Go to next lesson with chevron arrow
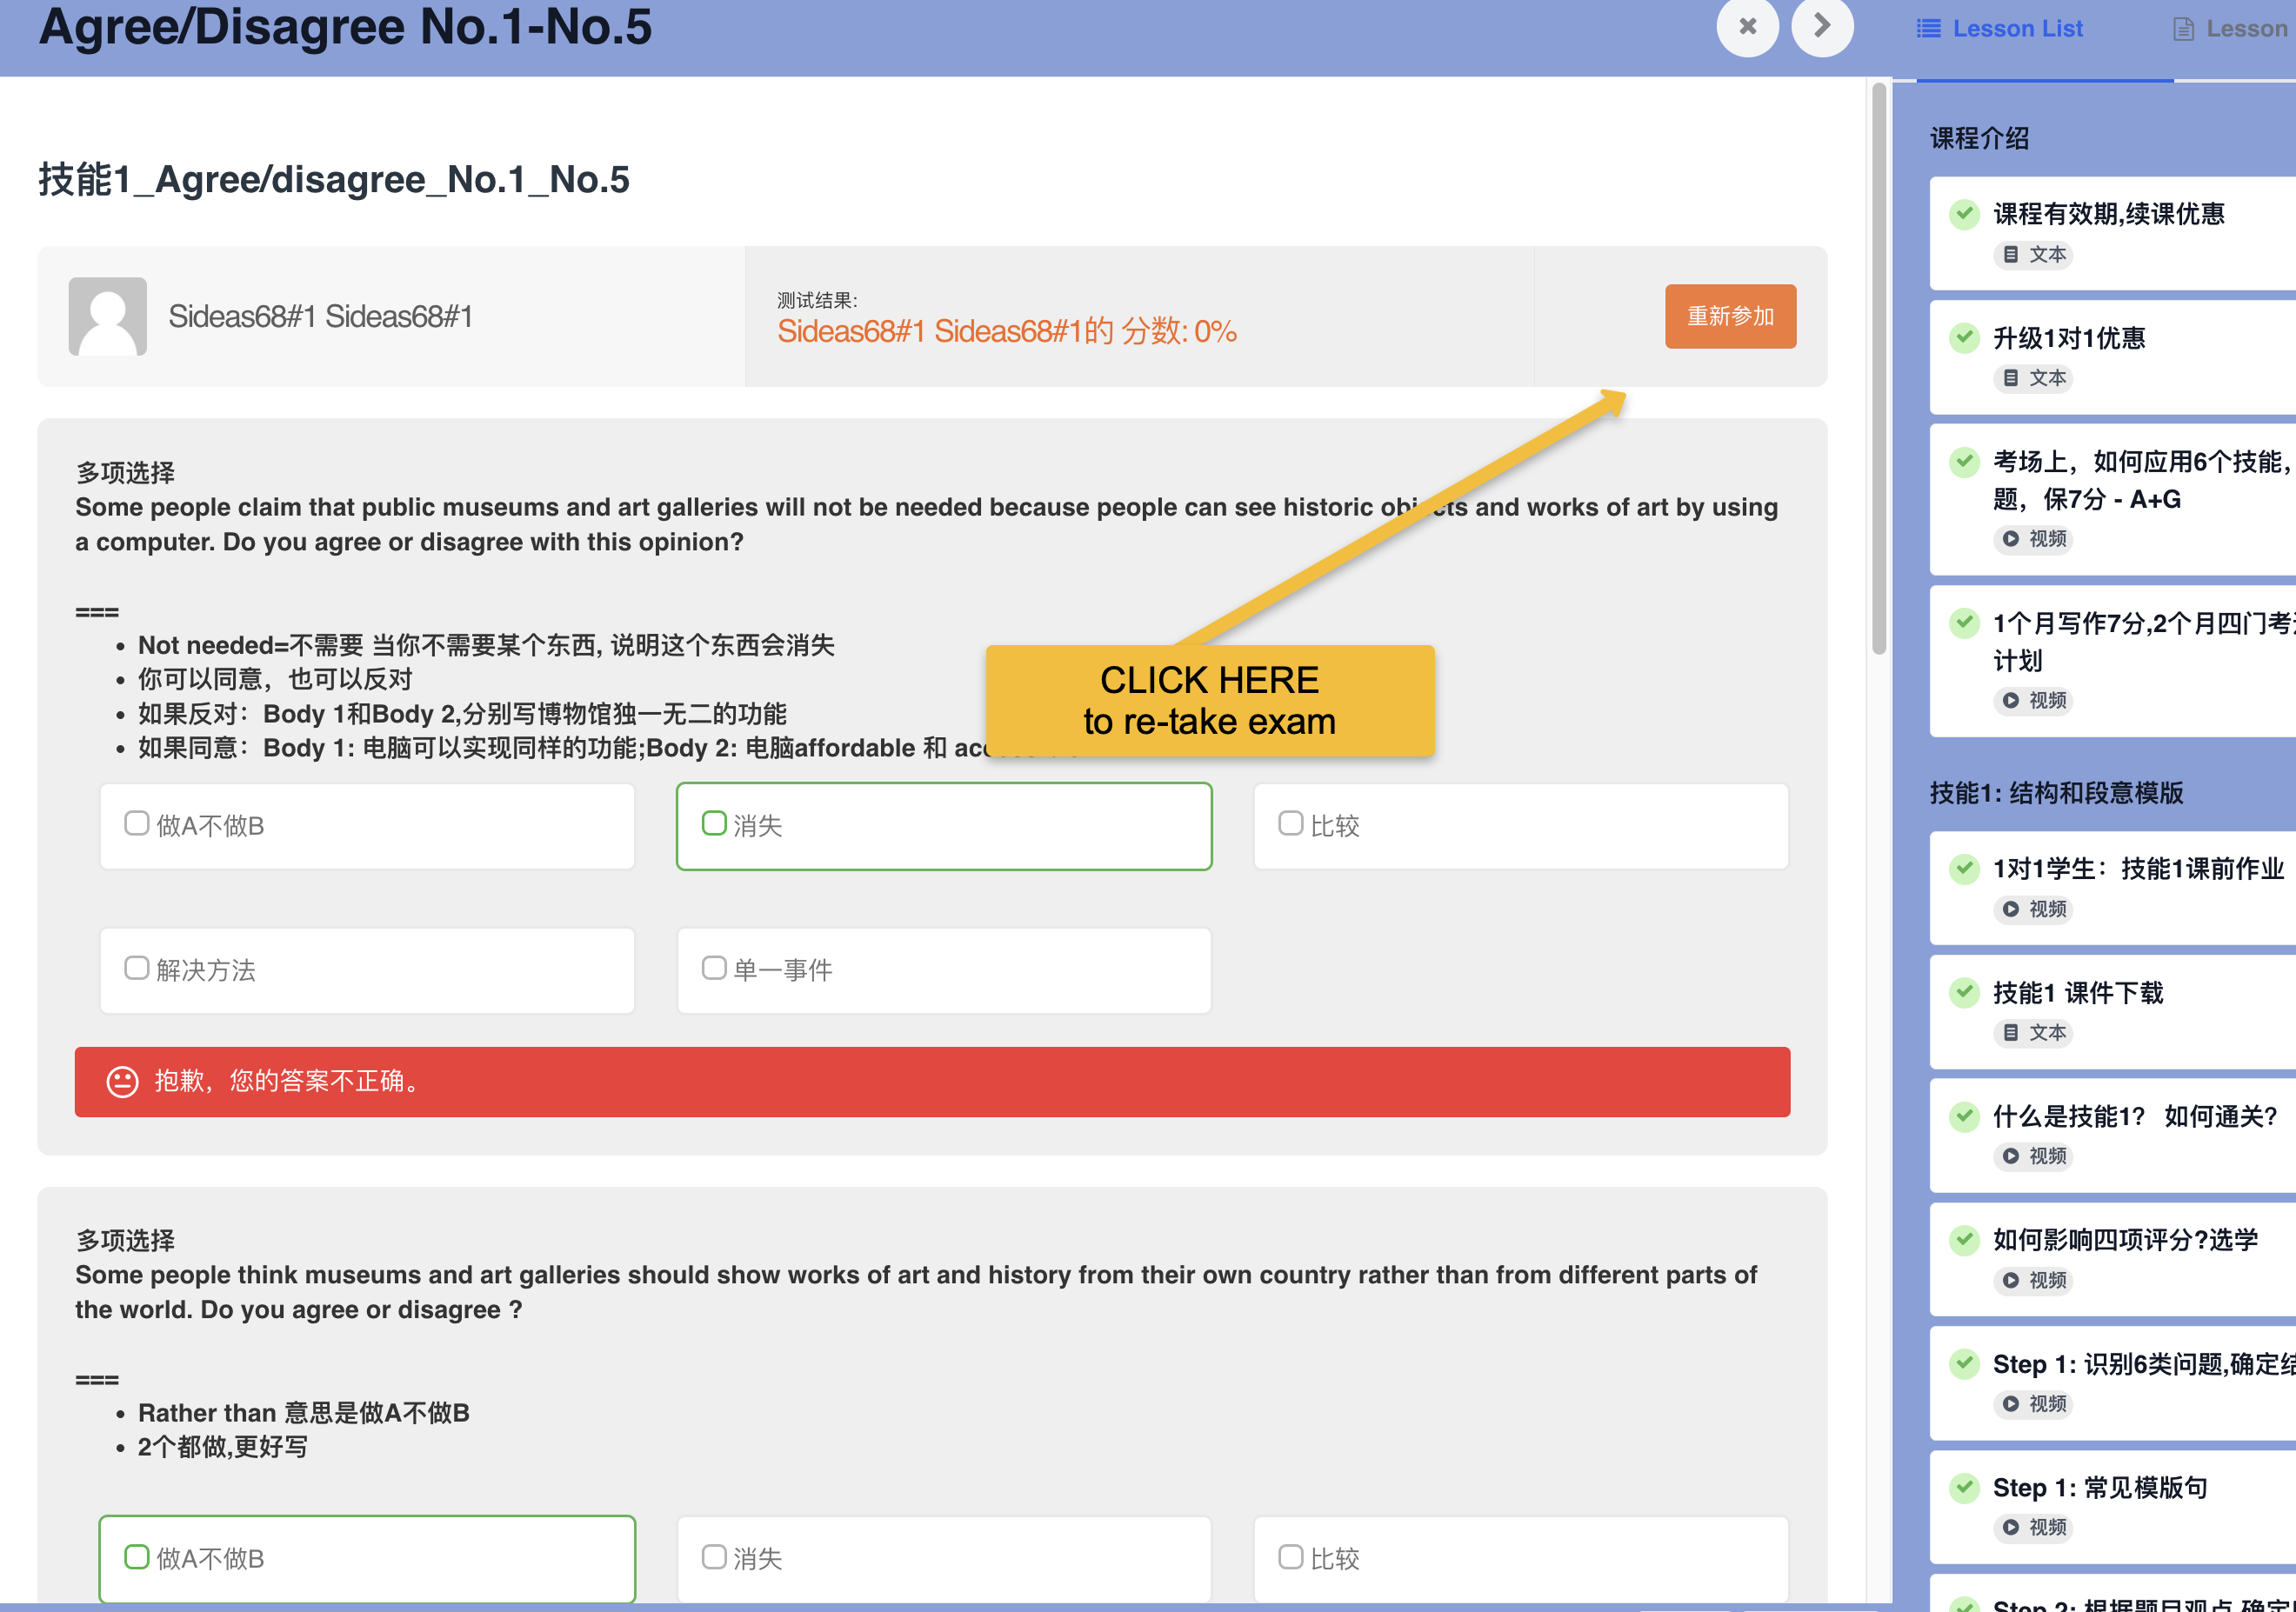 click(x=1821, y=26)
